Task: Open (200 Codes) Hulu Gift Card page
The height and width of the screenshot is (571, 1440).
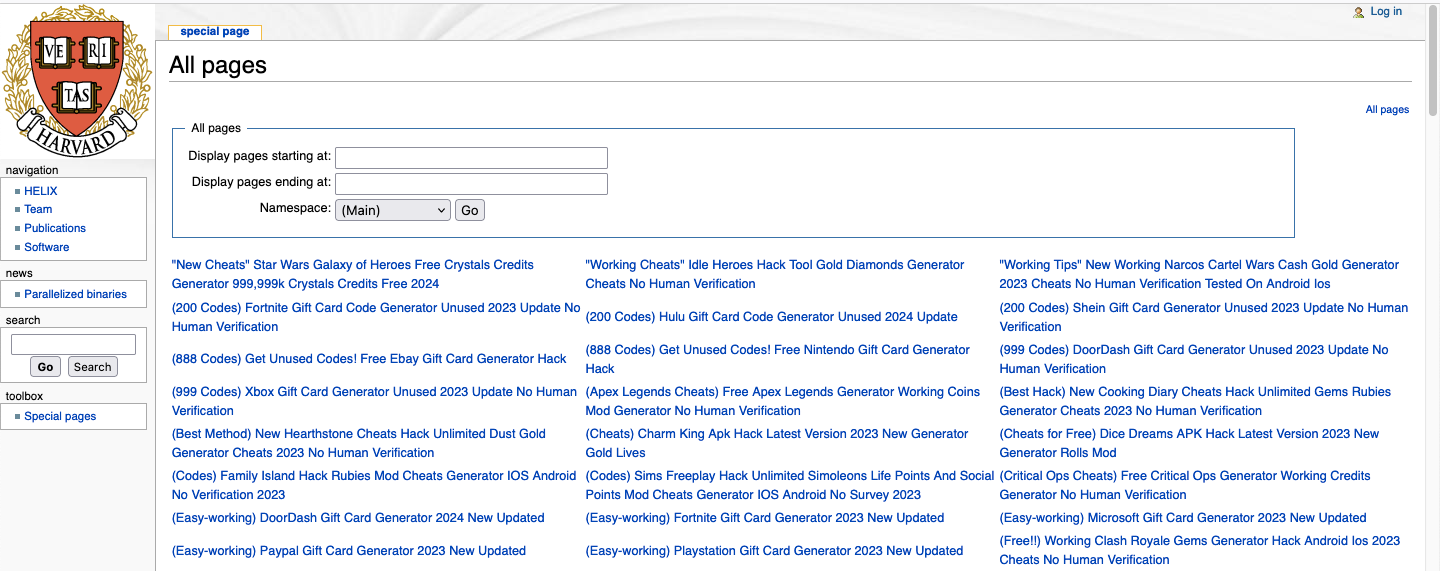Action: (x=771, y=317)
